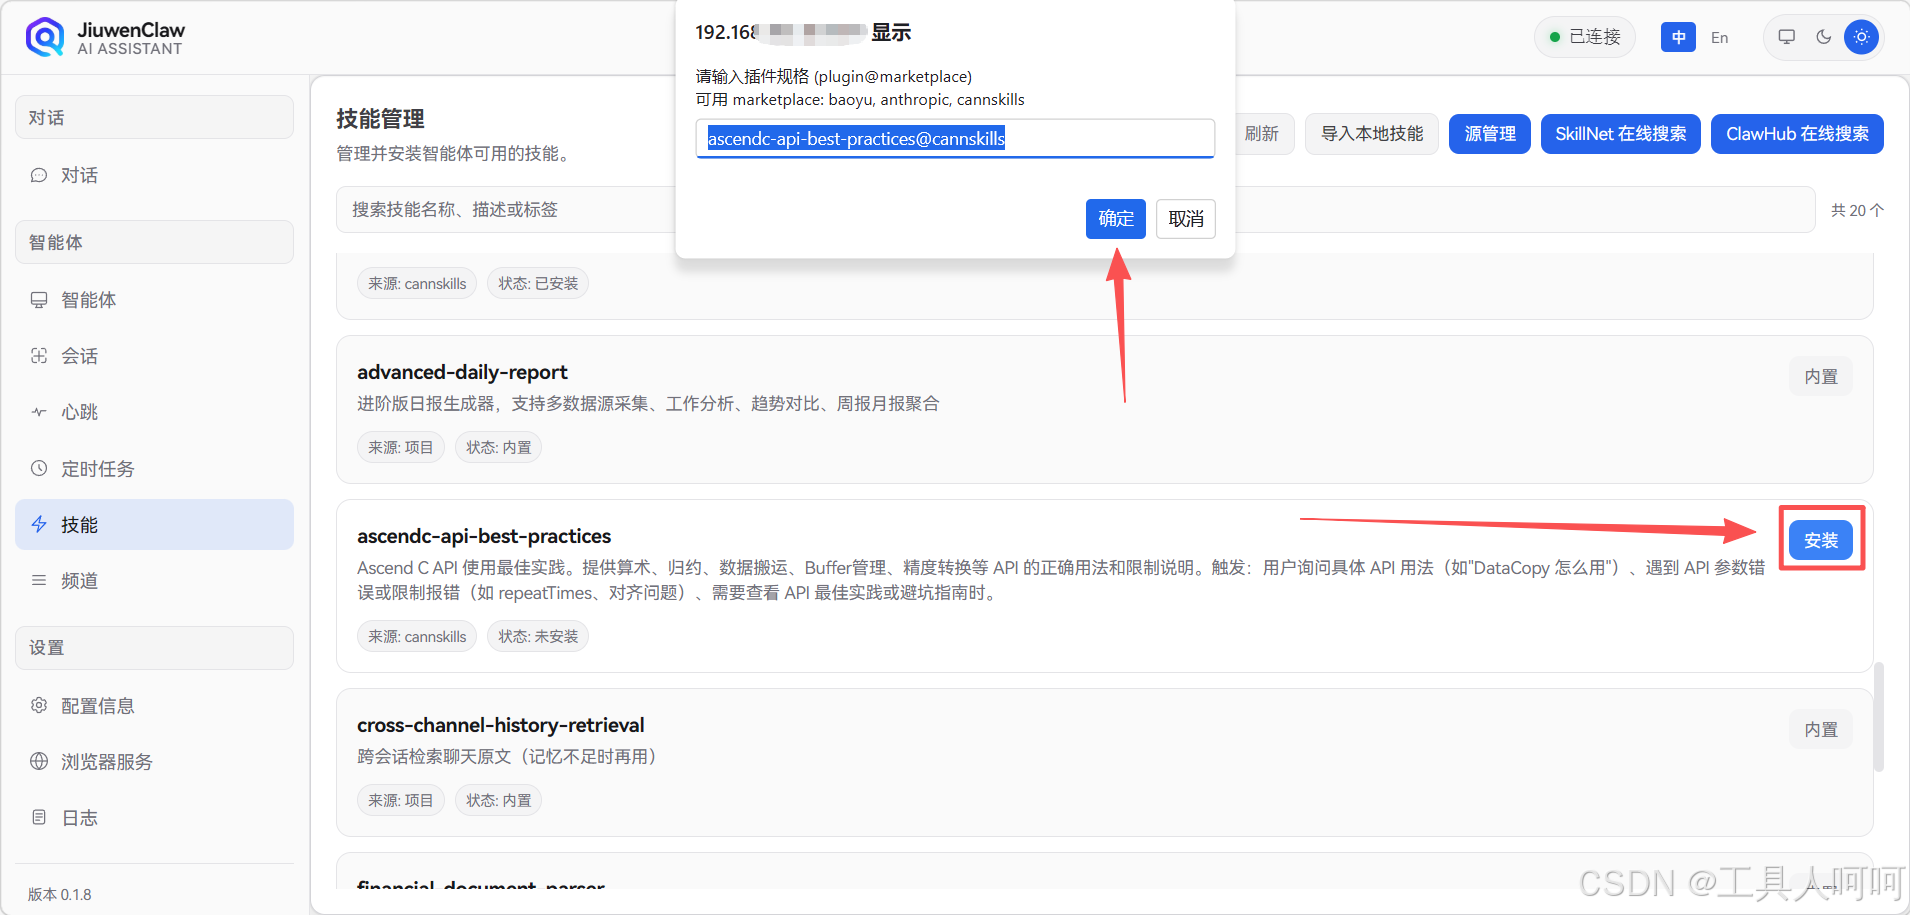The image size is (1910, 915).
Task: Click the document icon beside 日志
Action: (39, 817)
